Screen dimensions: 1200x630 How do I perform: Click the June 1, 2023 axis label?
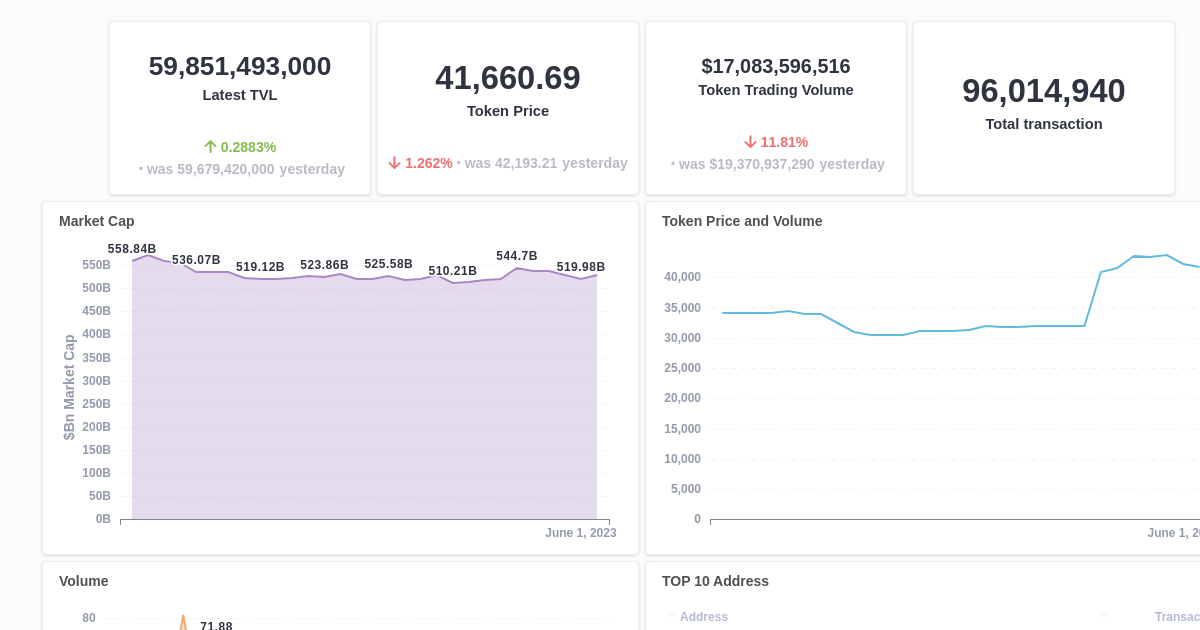581,533
